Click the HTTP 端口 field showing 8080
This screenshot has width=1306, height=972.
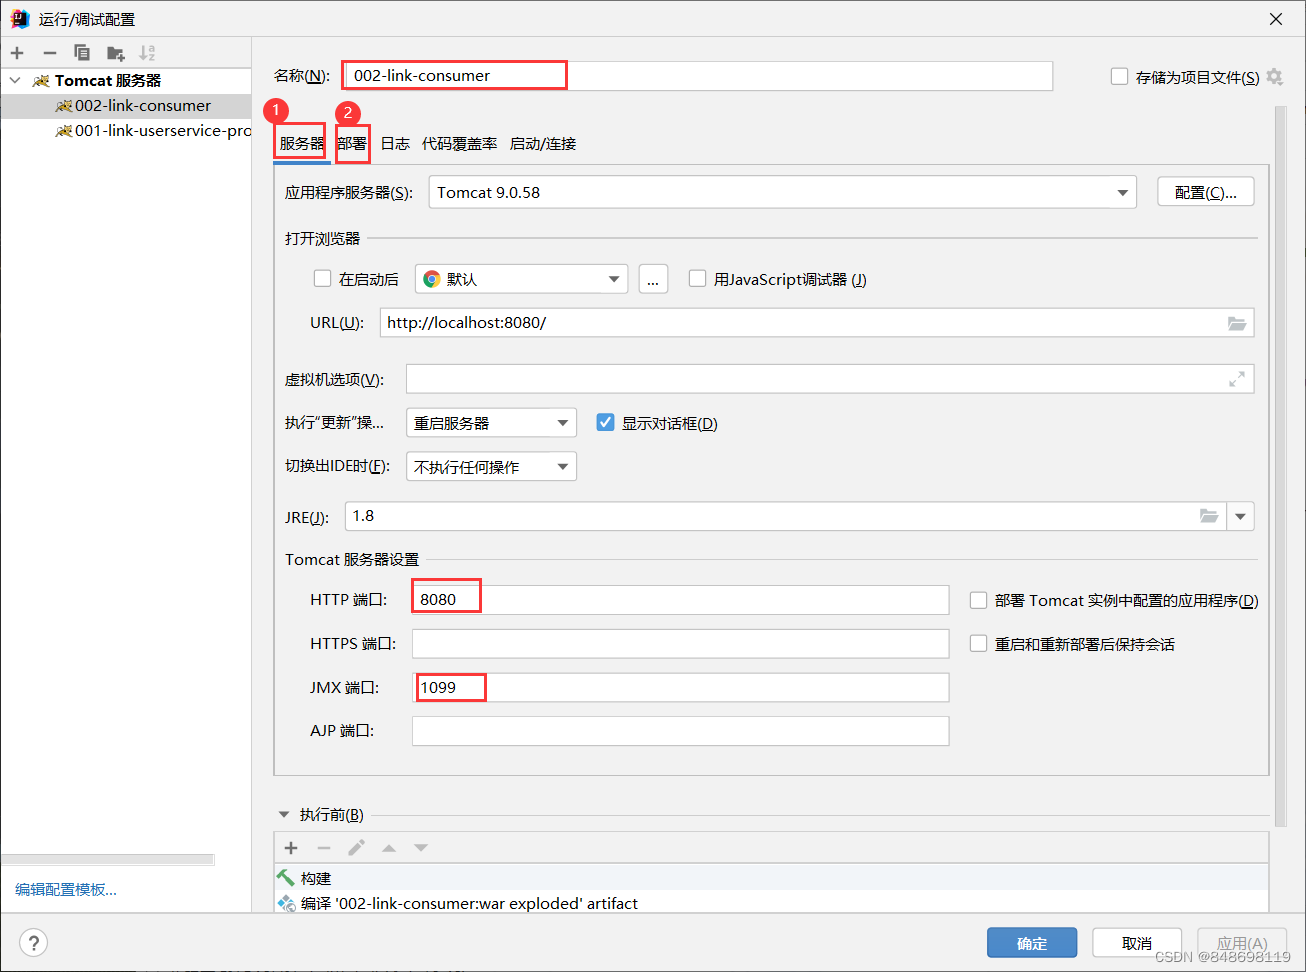(680, 600)
